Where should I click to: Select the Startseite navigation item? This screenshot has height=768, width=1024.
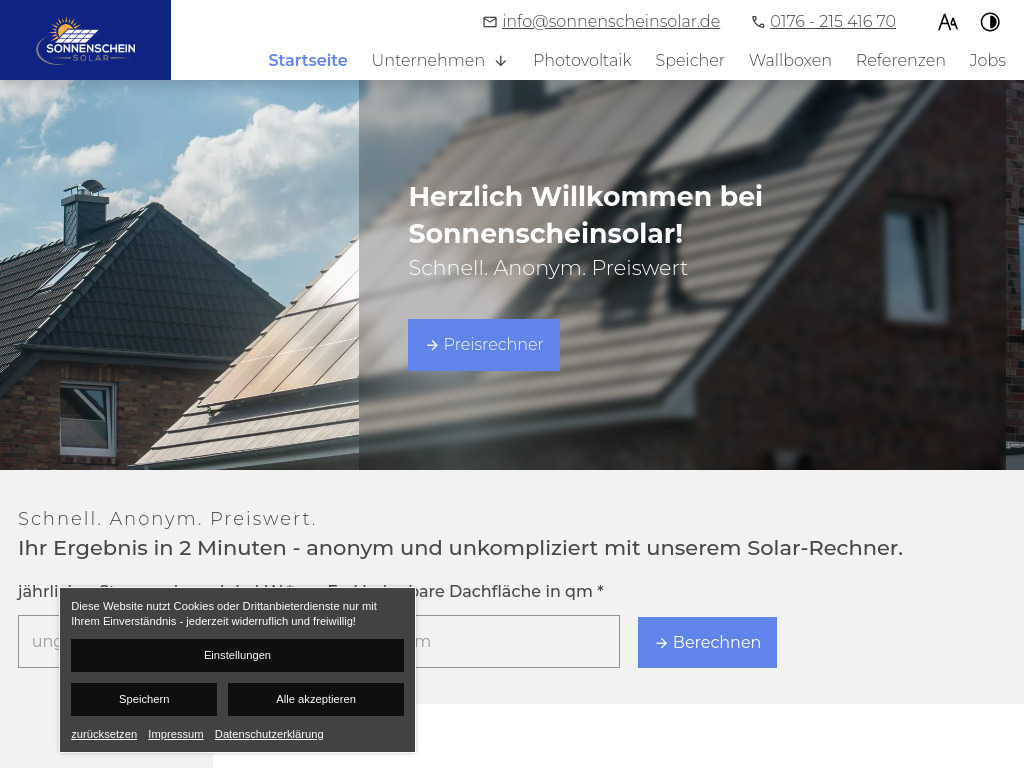307,61
